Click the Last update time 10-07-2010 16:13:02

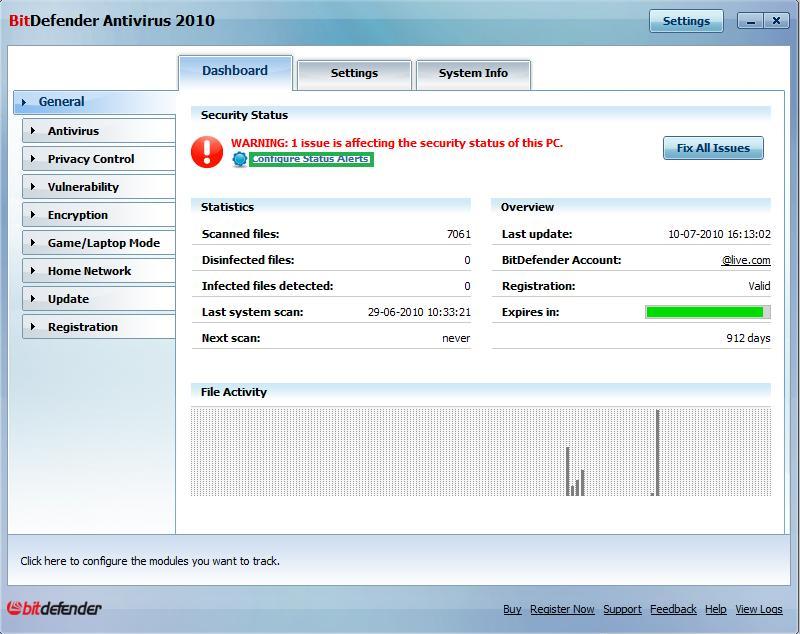coord(719,234)
